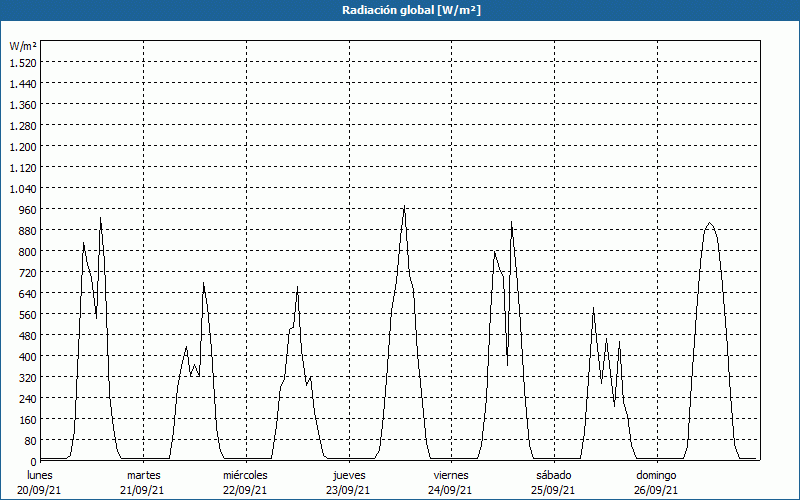Click Sunday's smooth radiation peak
Image resolution: width=800 pixels, height=500 pixels.
coord(710,223)
